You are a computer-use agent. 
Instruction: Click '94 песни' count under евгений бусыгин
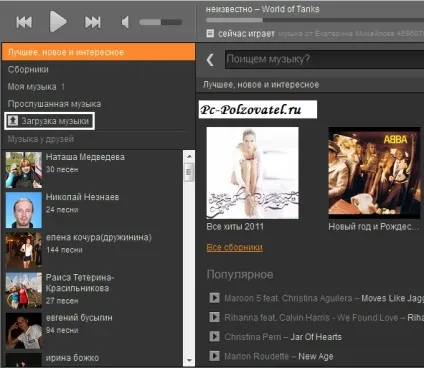click(x=62, y=330)
